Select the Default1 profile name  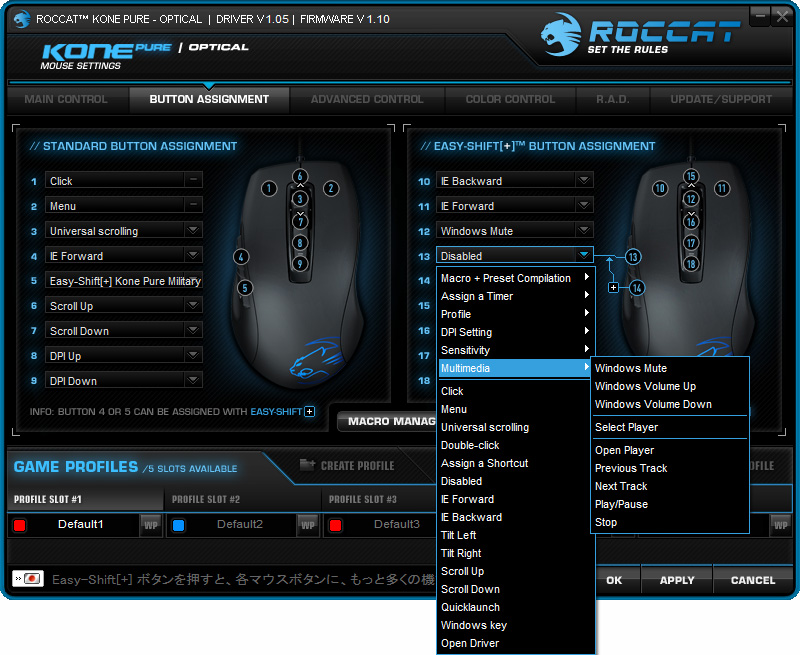pyautogui.click(x=81, y=524)
